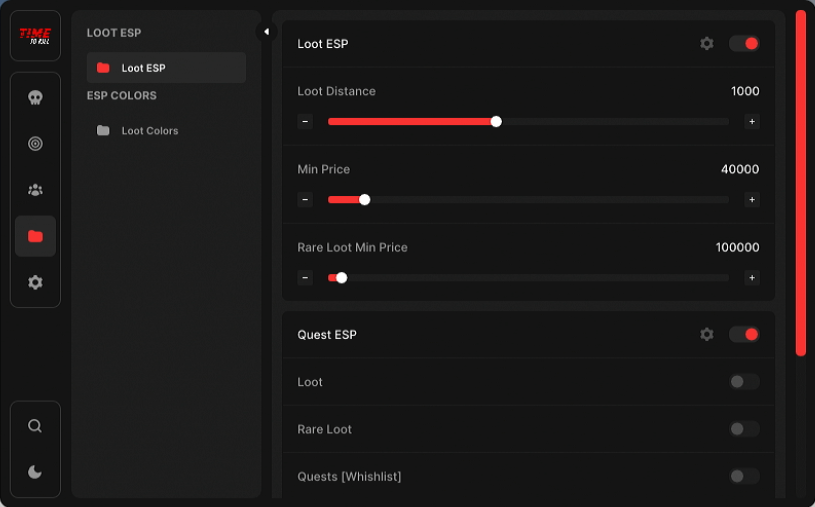Click the Rare Loot Min Price slider handle
The image size is (815, 507).
341,278
